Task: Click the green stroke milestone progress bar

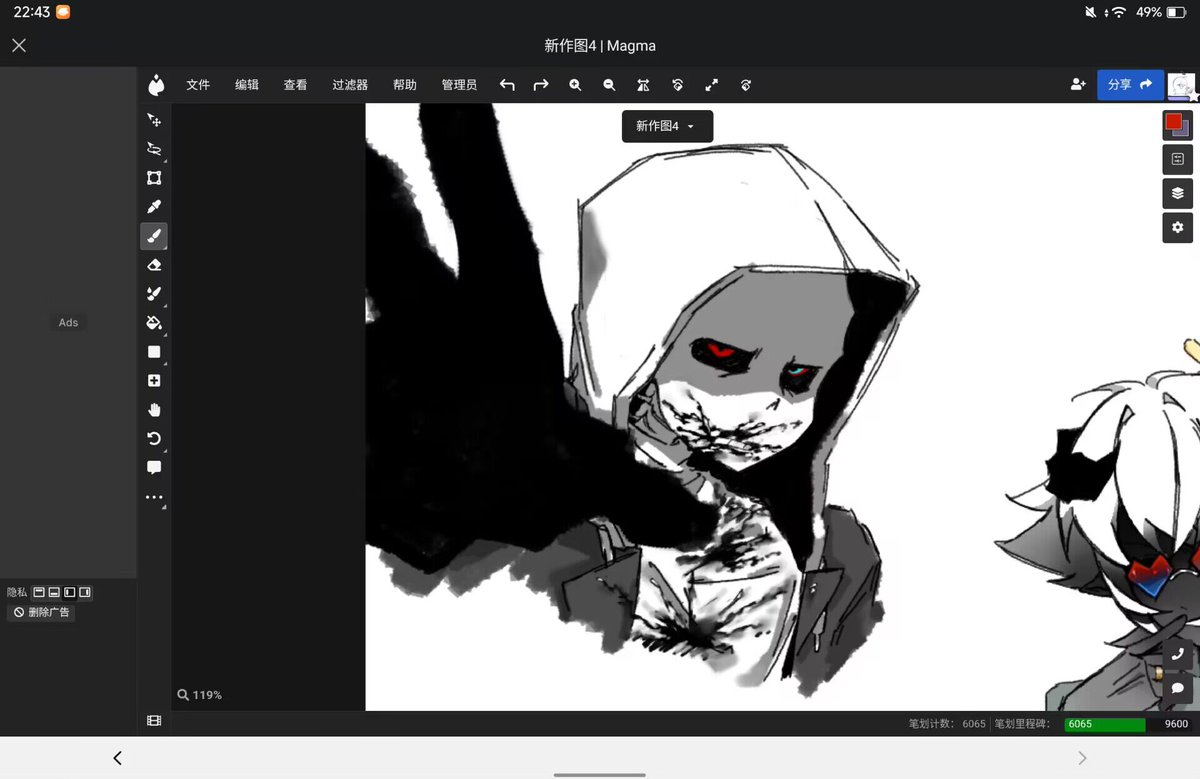Action: [x=1104, y=724]
